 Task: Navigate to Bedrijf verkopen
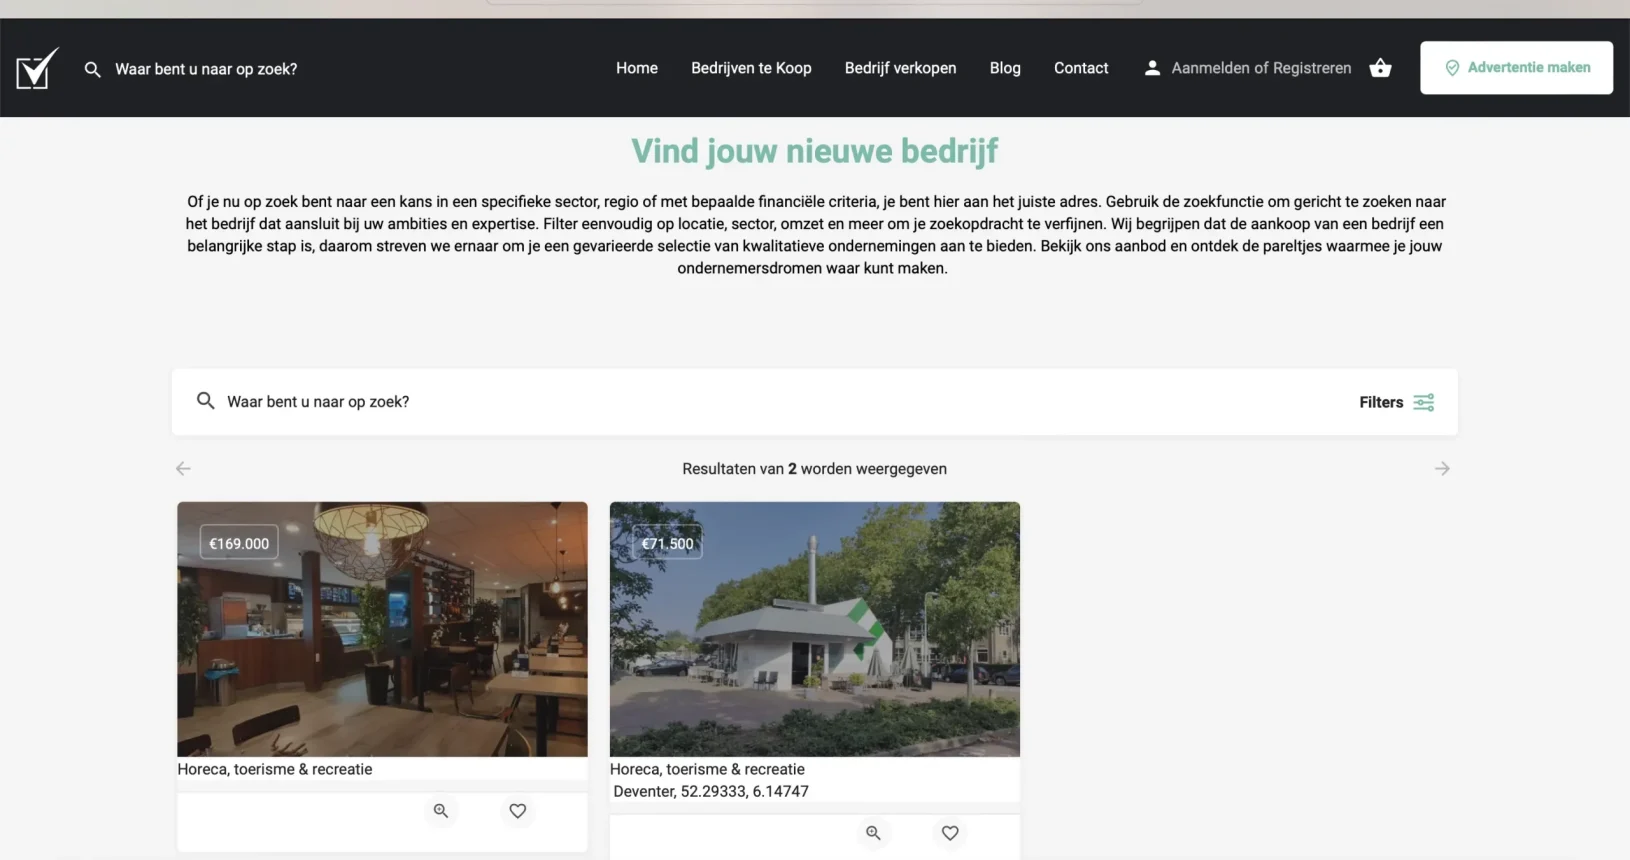[900, 68]
